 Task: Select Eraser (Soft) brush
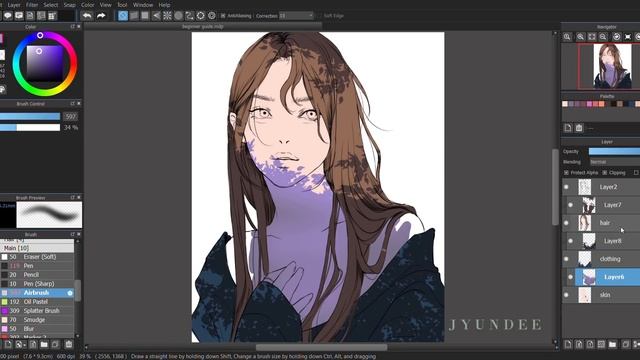click(x=37, y=257)
